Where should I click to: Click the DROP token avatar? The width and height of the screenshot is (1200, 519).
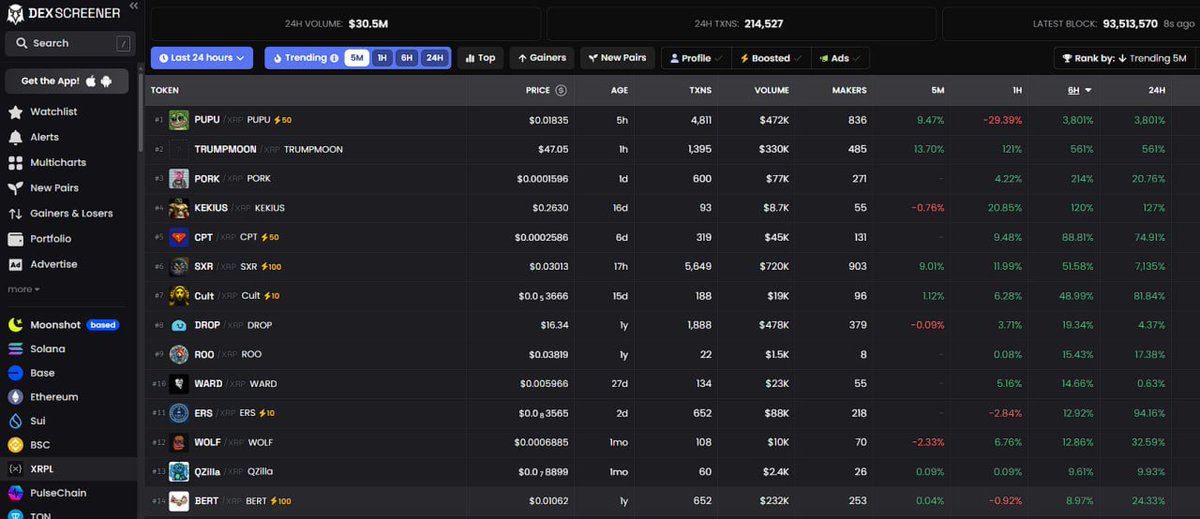179,325
